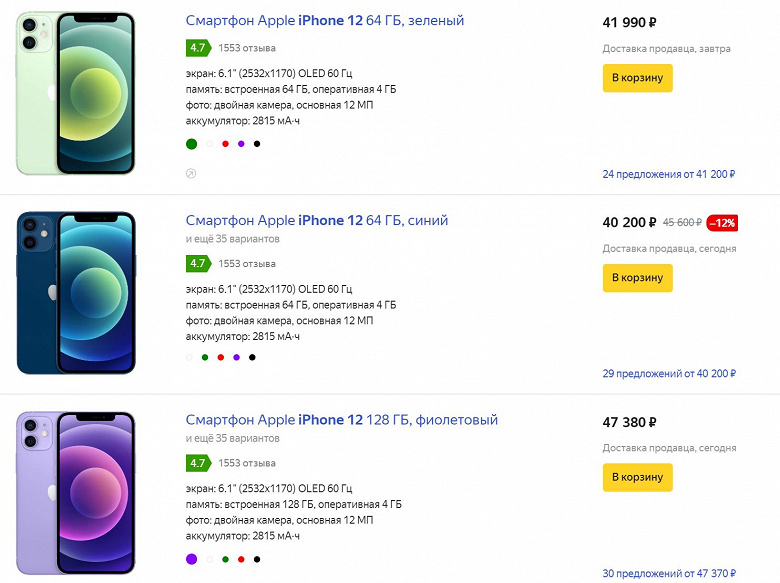Select the red color option for green iPhone
The image size is (780, 583).
pos(225,144)
